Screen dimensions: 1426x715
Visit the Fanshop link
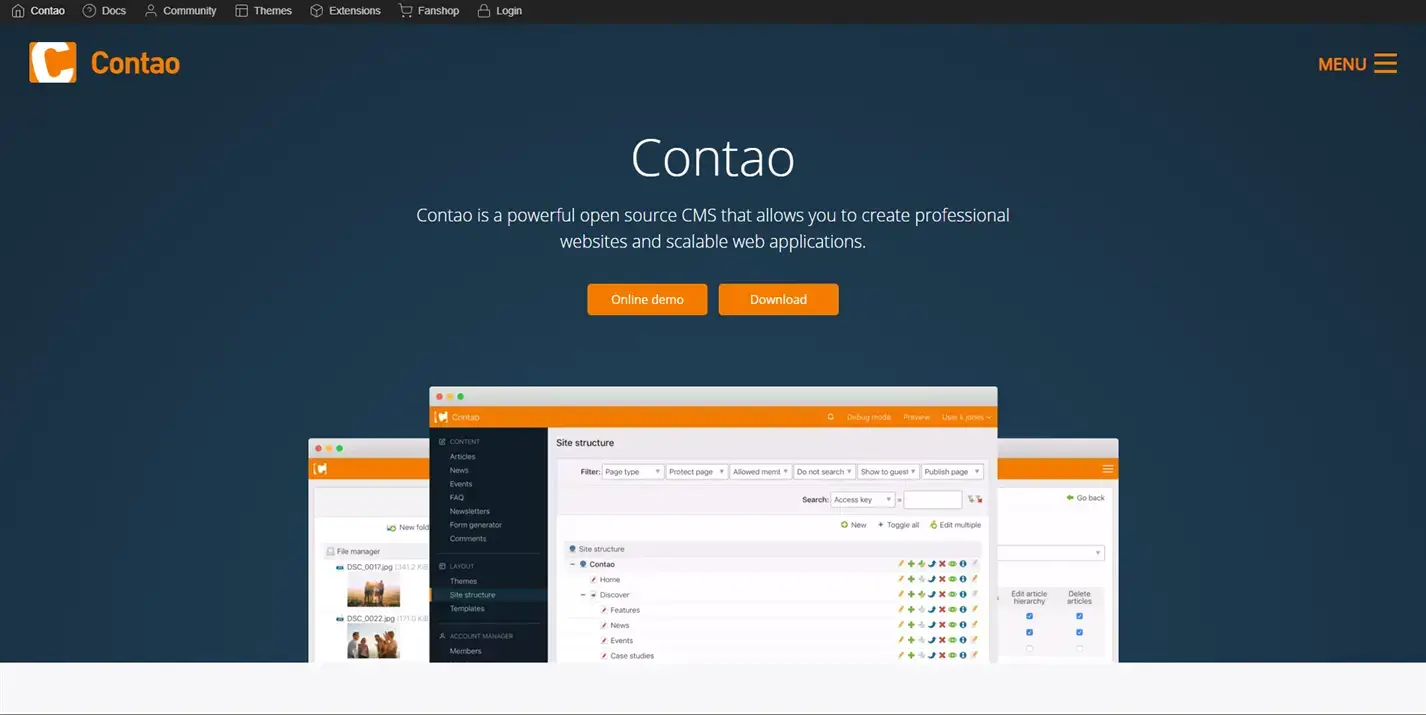tap(428, 11)
